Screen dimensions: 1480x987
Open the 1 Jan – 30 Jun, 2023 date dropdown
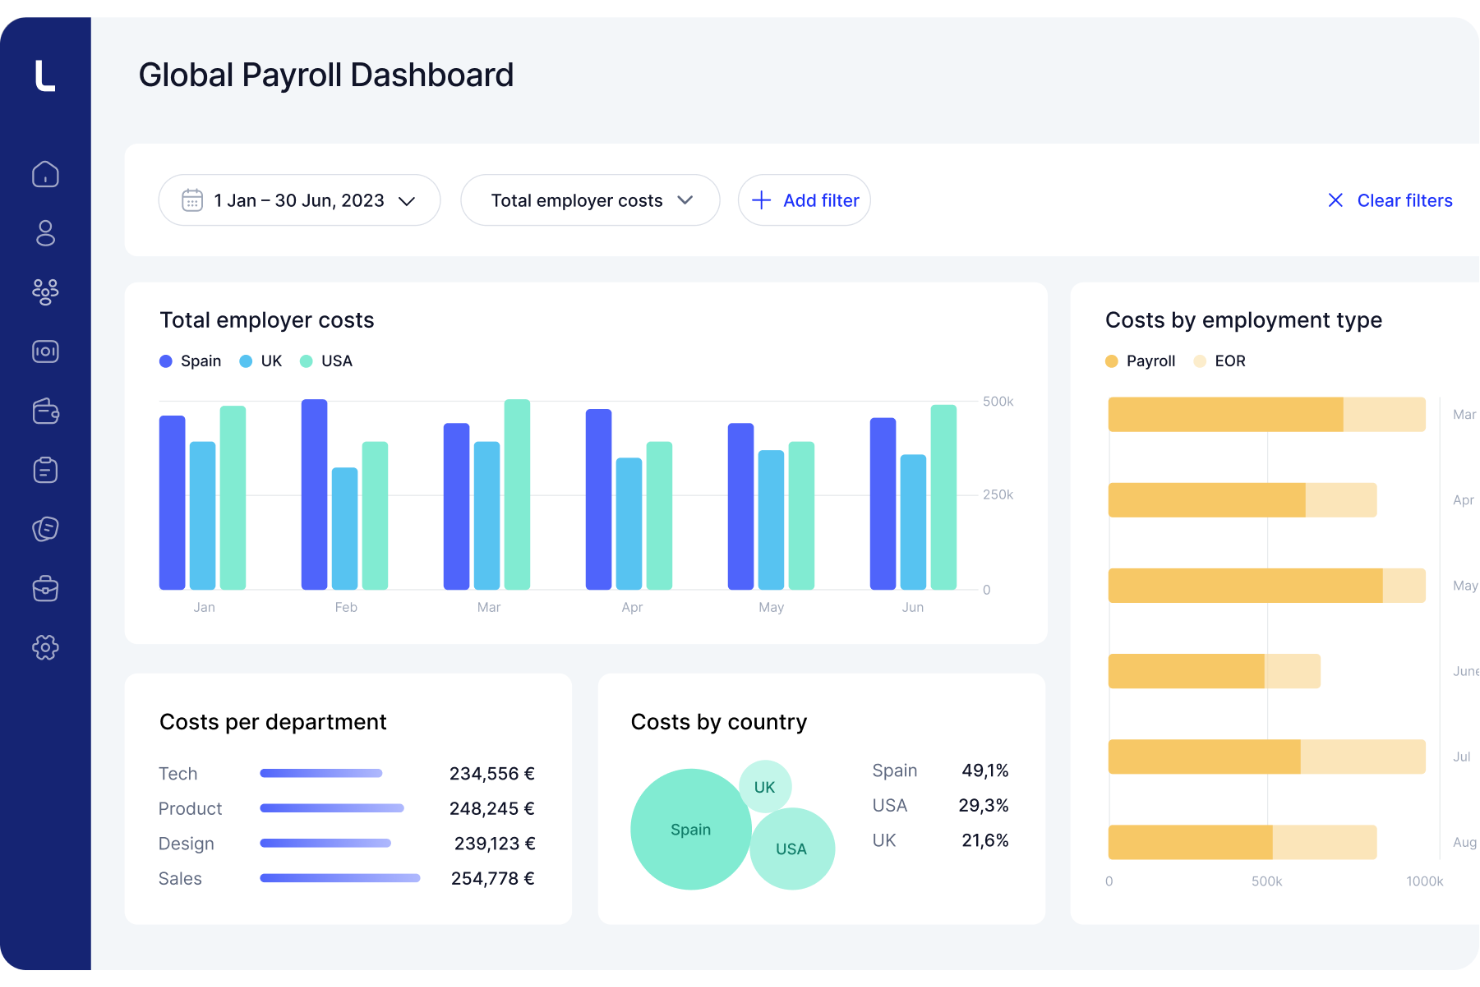point(299,200)
